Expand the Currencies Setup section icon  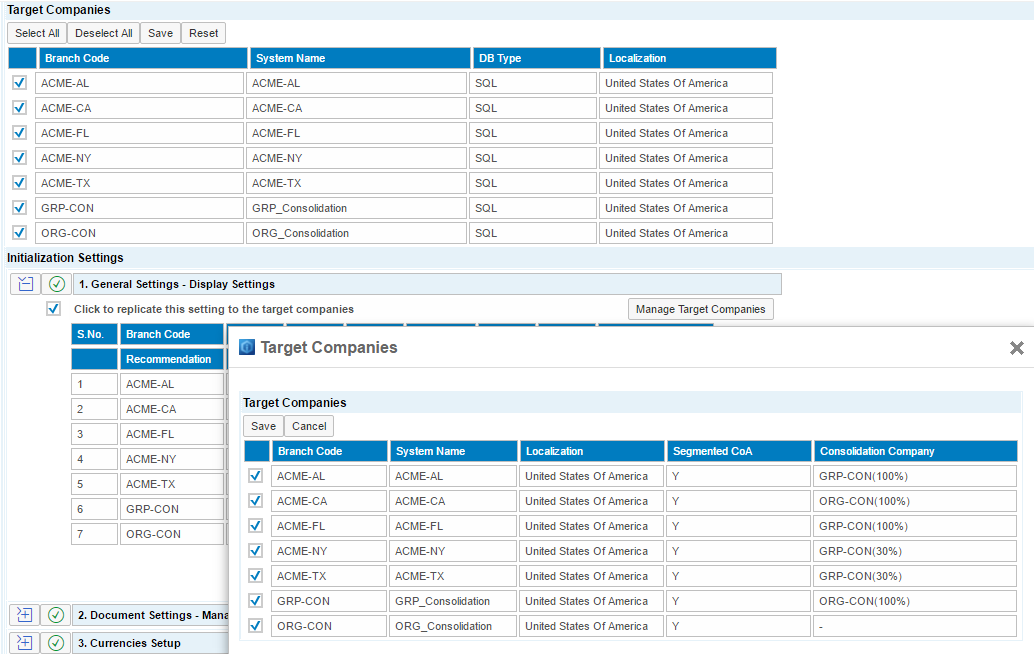click(25, 643)
